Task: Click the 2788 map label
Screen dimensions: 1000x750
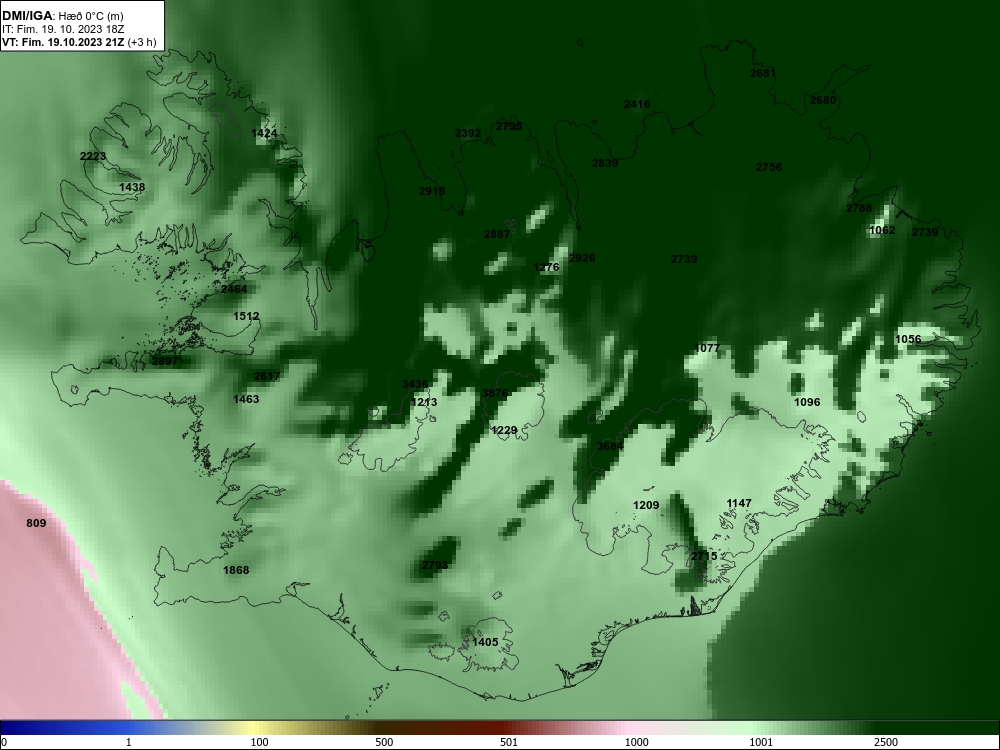Action: 859,208
